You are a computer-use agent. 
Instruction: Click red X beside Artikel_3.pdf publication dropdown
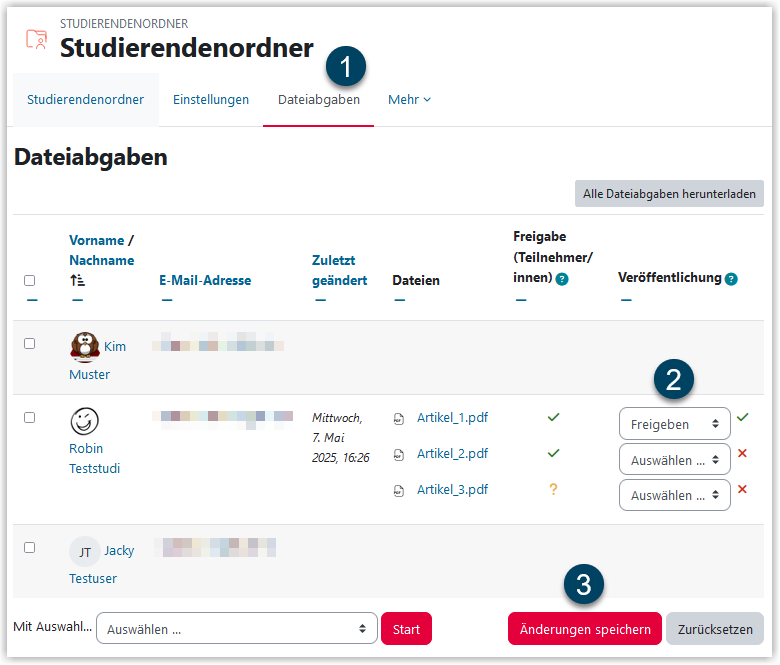(742, 489)
